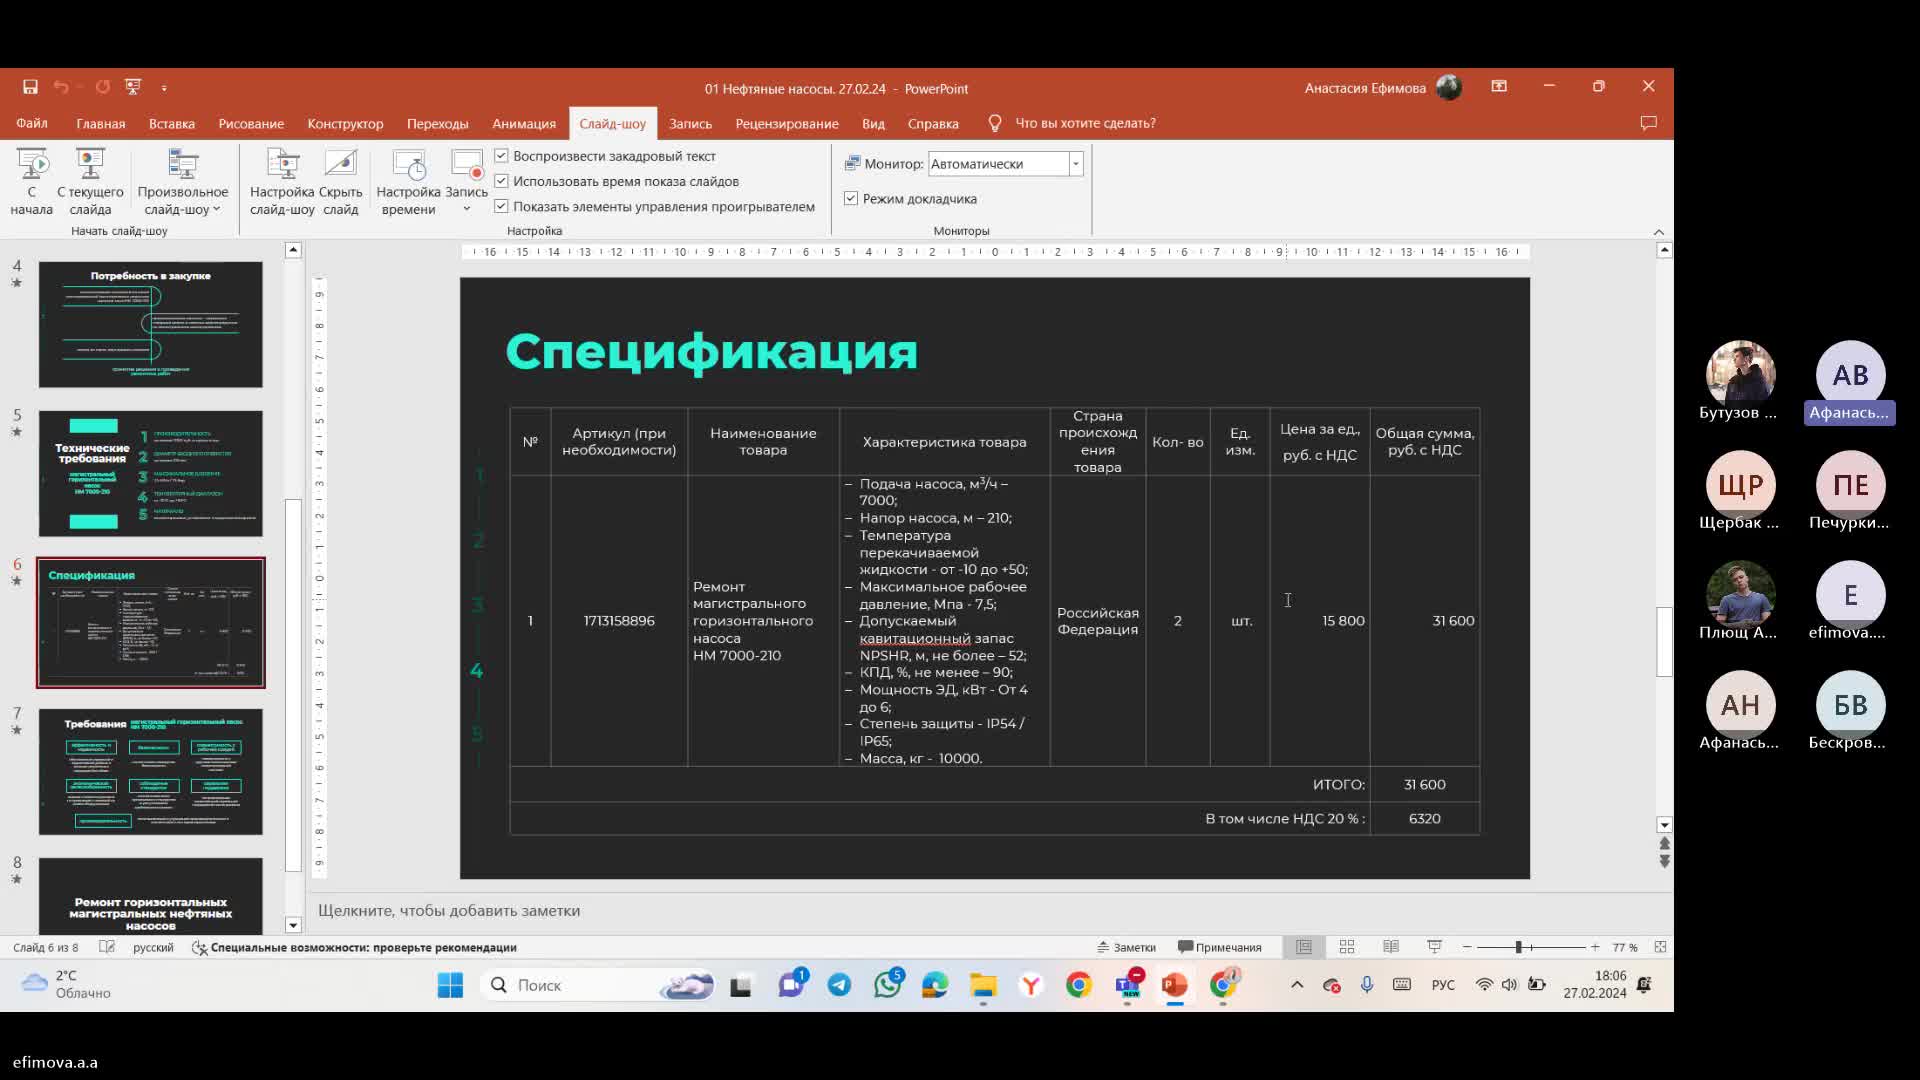Click account name 'Анастасия Ефимова'
Screen dimensions: 1920x1080
1365,88
